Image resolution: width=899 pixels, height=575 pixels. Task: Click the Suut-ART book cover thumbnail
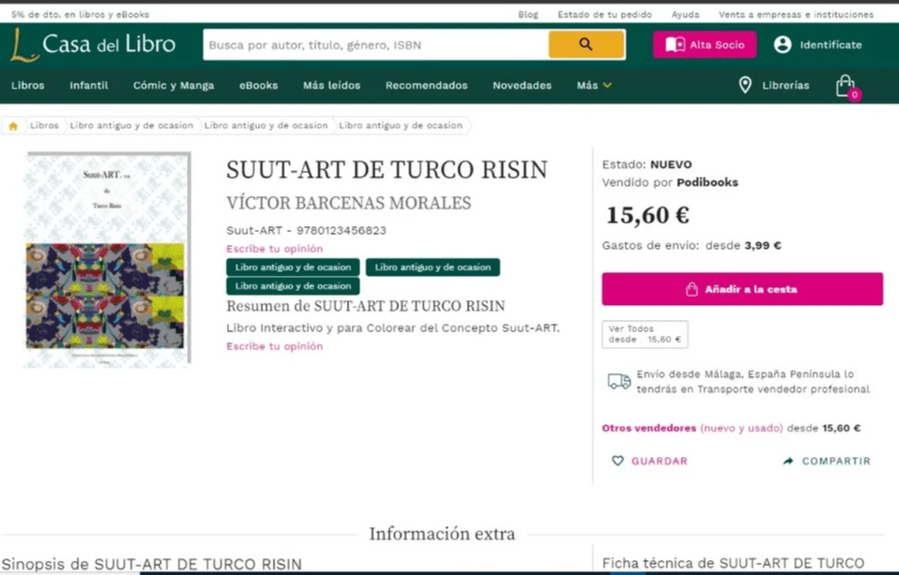107,259
